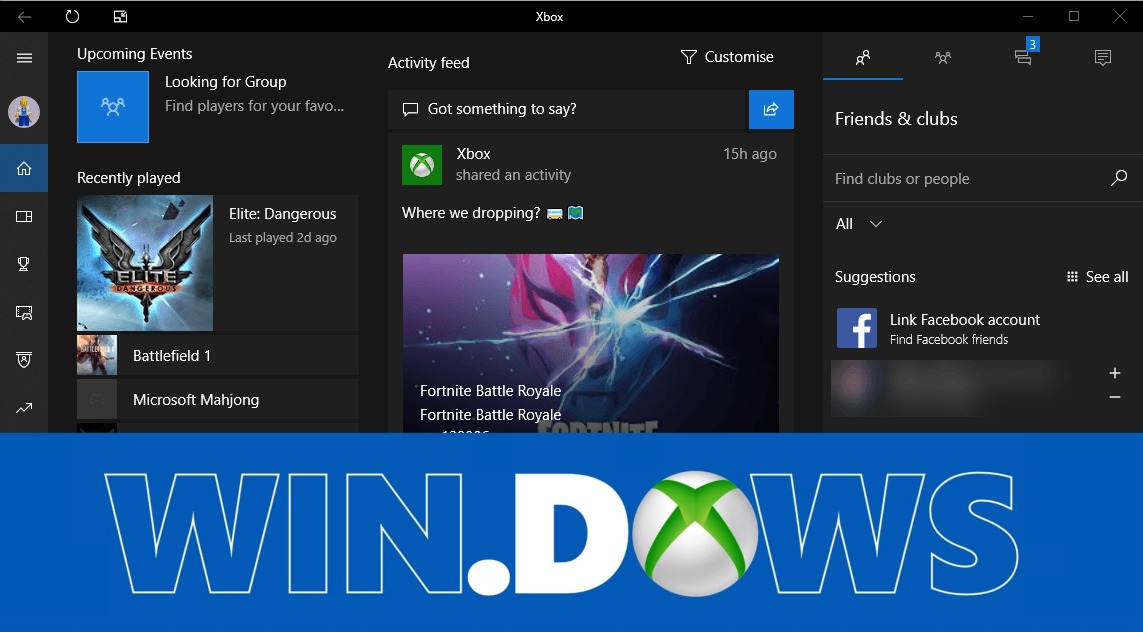Click the Where we dropping? post text
1143x632 pixels.
pyautogui.click(x=471, y=213)
